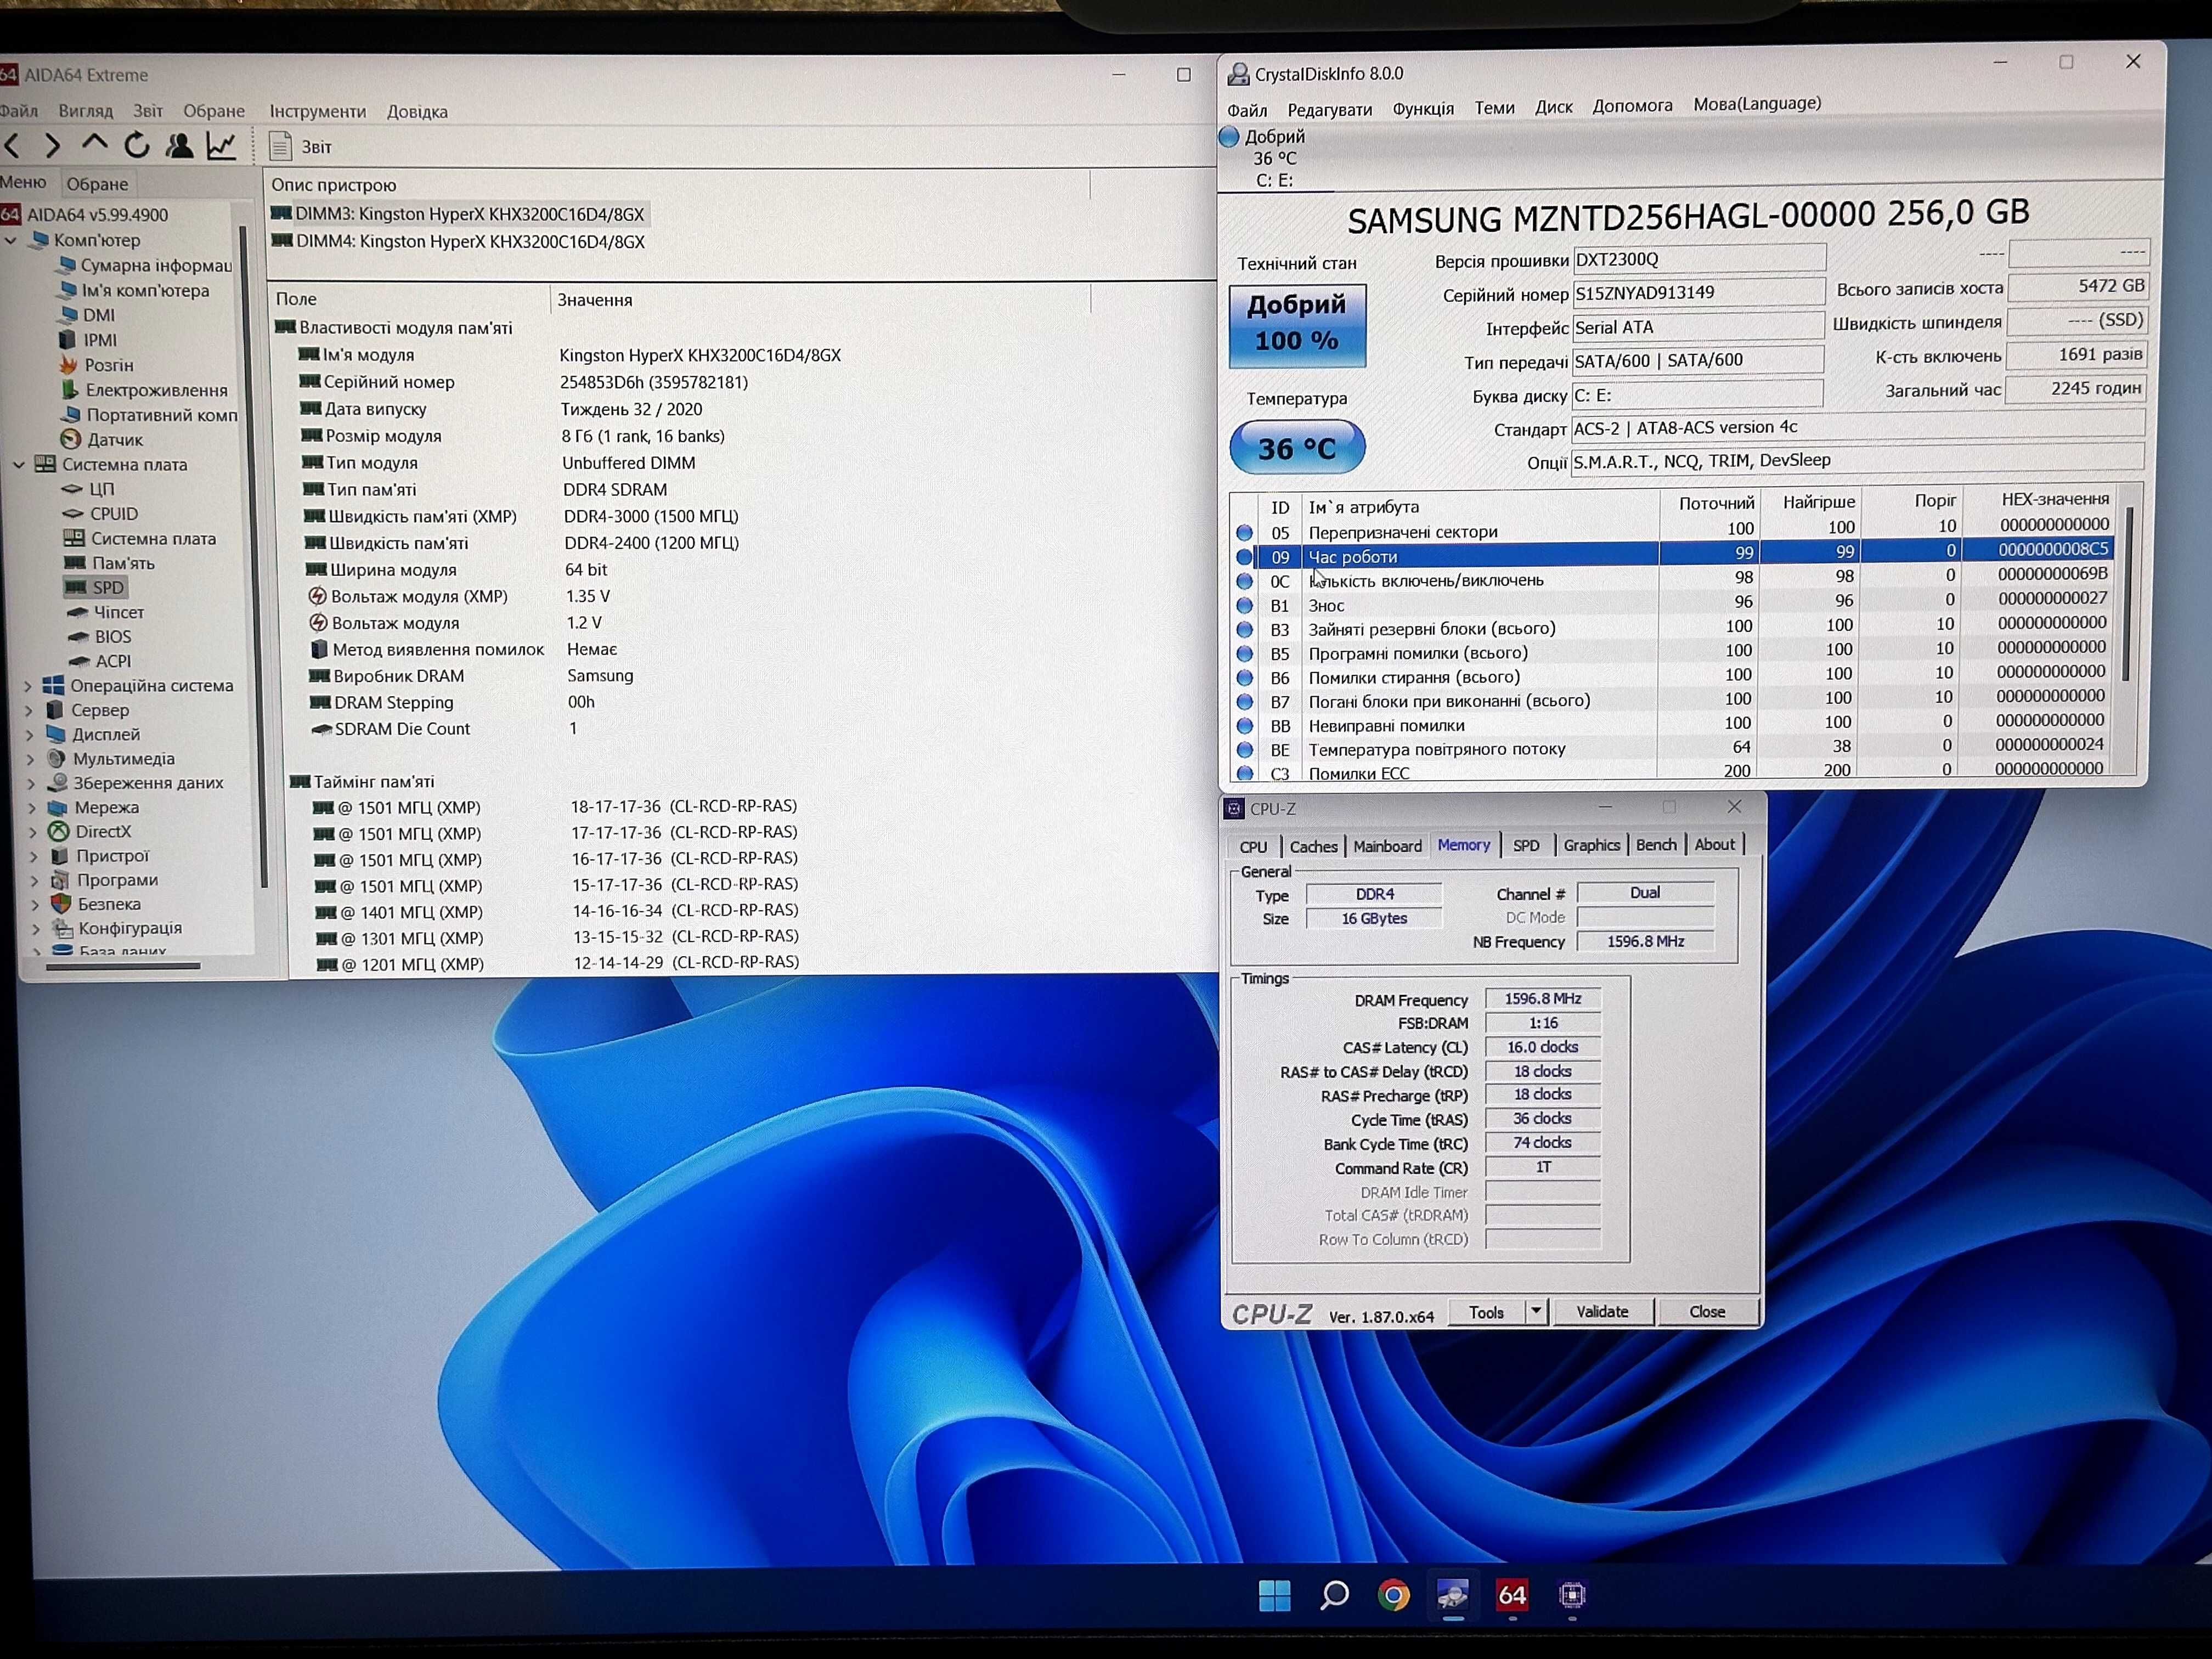Click AIDA64 user profile toolbar icon
The width and height of the screenshot is (2212, 1659).
click(x=180, y=146)
